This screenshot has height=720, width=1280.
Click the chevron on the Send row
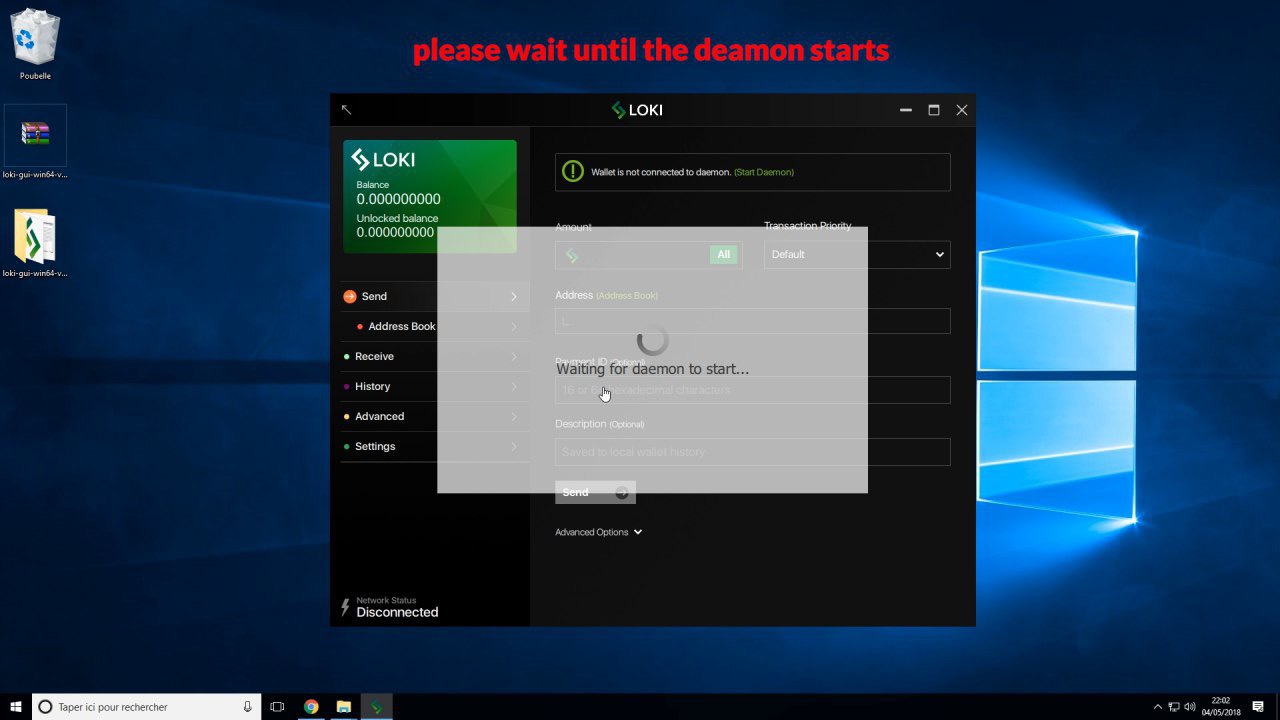pyautogui.click(x=514, y=296)
